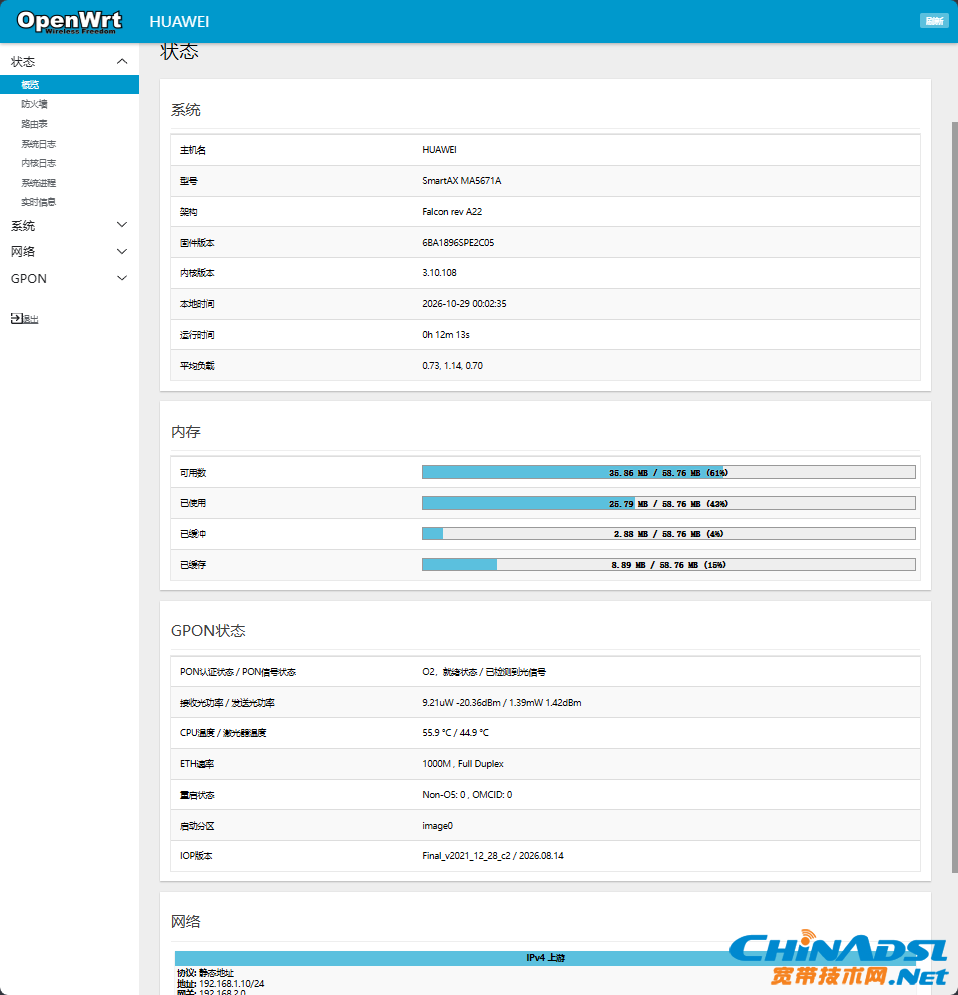Expand the 网络 sidebar menu chevron
This screenshot has width=958, height=995.
tap(122, 251)
